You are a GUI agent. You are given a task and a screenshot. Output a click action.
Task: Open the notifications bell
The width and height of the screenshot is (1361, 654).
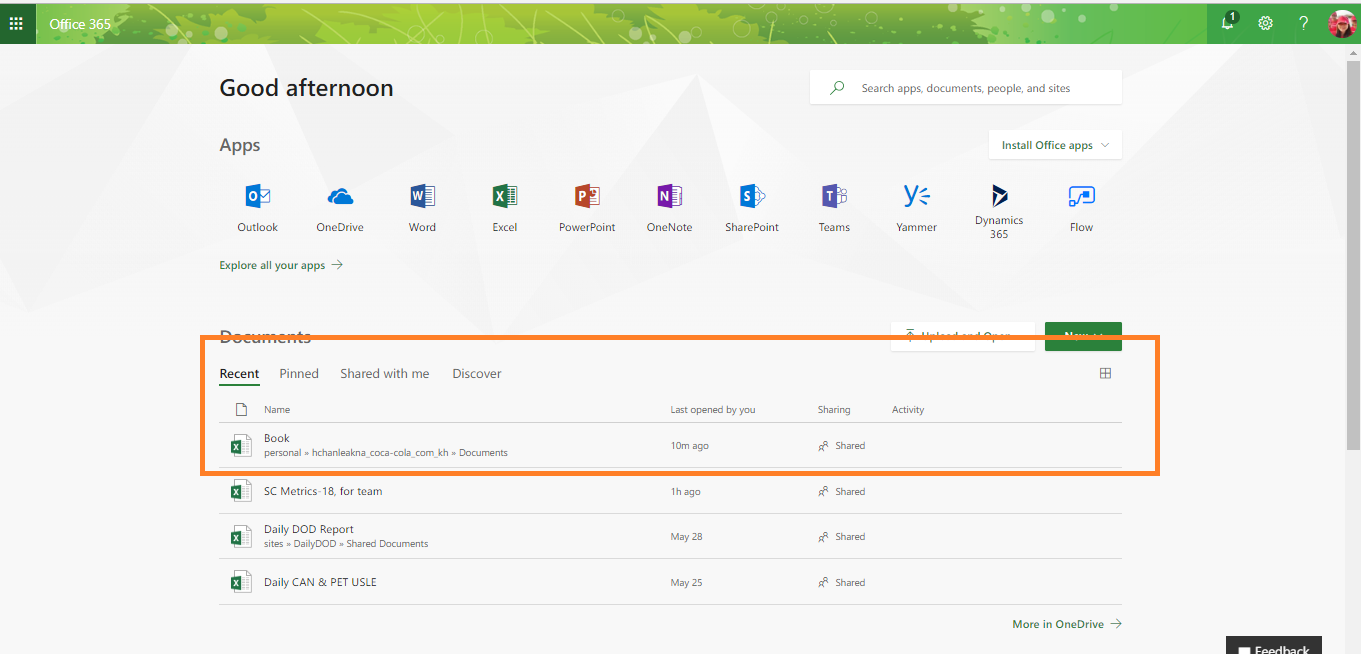(1228, 22)
